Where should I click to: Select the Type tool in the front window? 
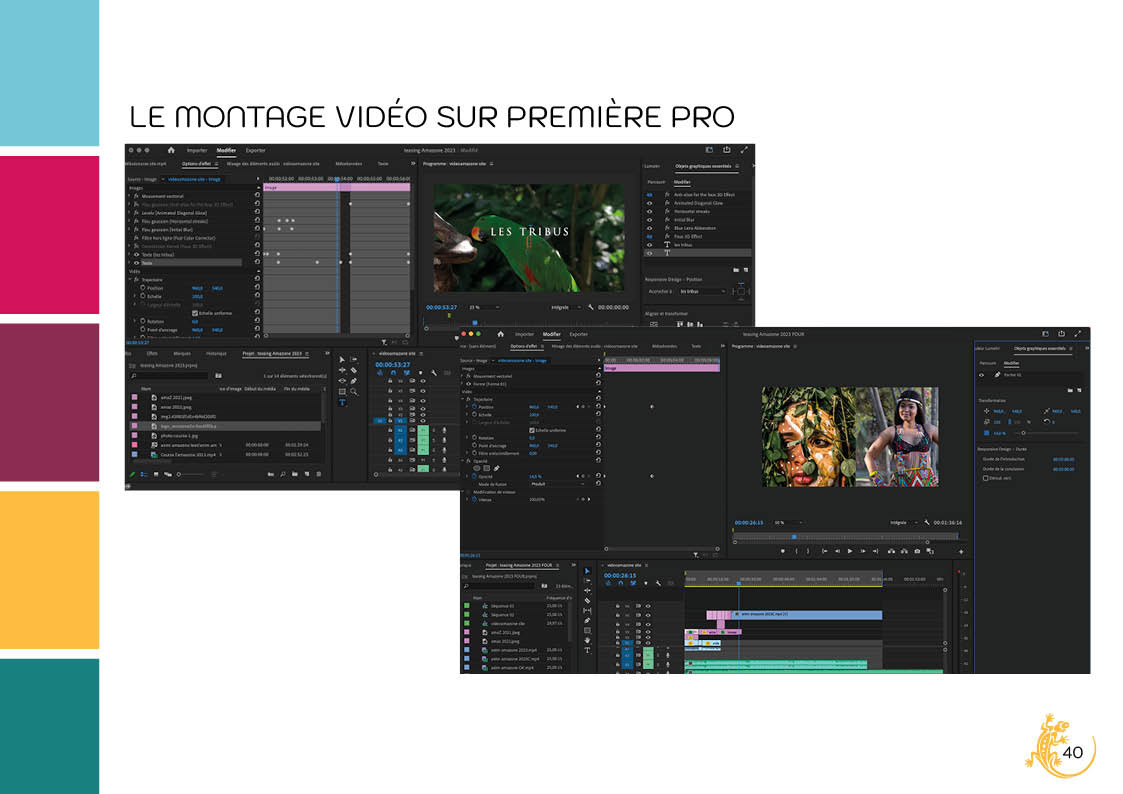click(587, 650)
